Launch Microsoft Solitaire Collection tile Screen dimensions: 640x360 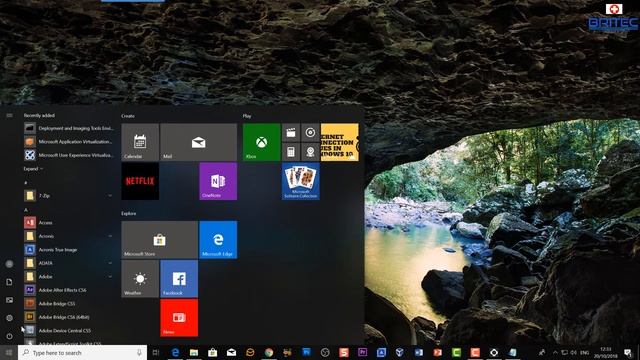point(300,181)
